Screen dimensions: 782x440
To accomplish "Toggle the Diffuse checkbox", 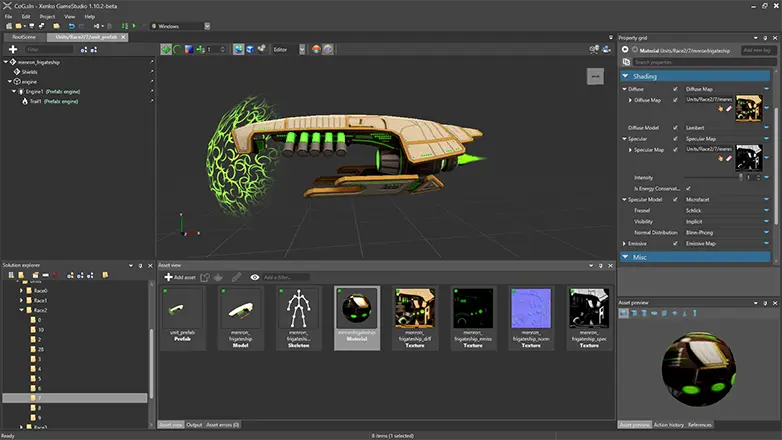I will pos(675,89).
